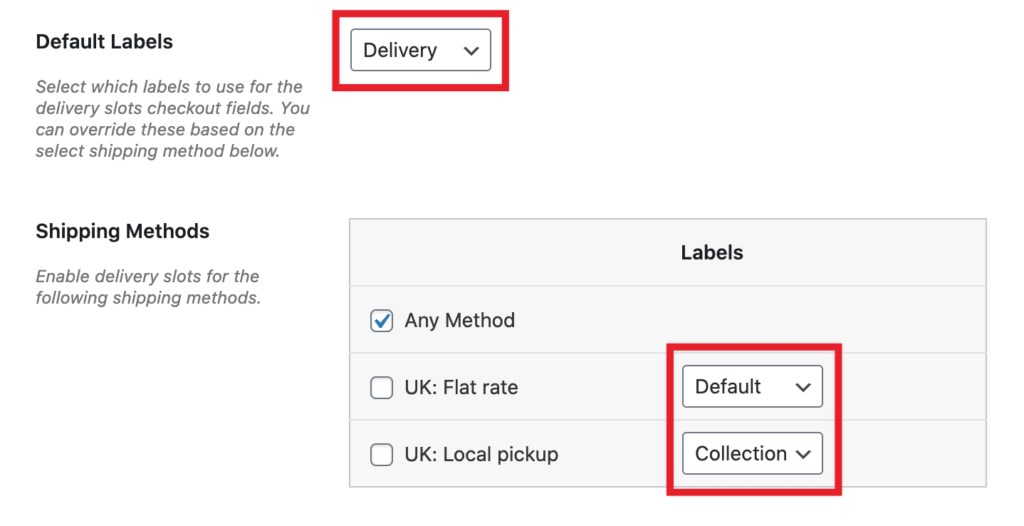Click the chevron arrow in the 'Collection' dropdown

803,455
